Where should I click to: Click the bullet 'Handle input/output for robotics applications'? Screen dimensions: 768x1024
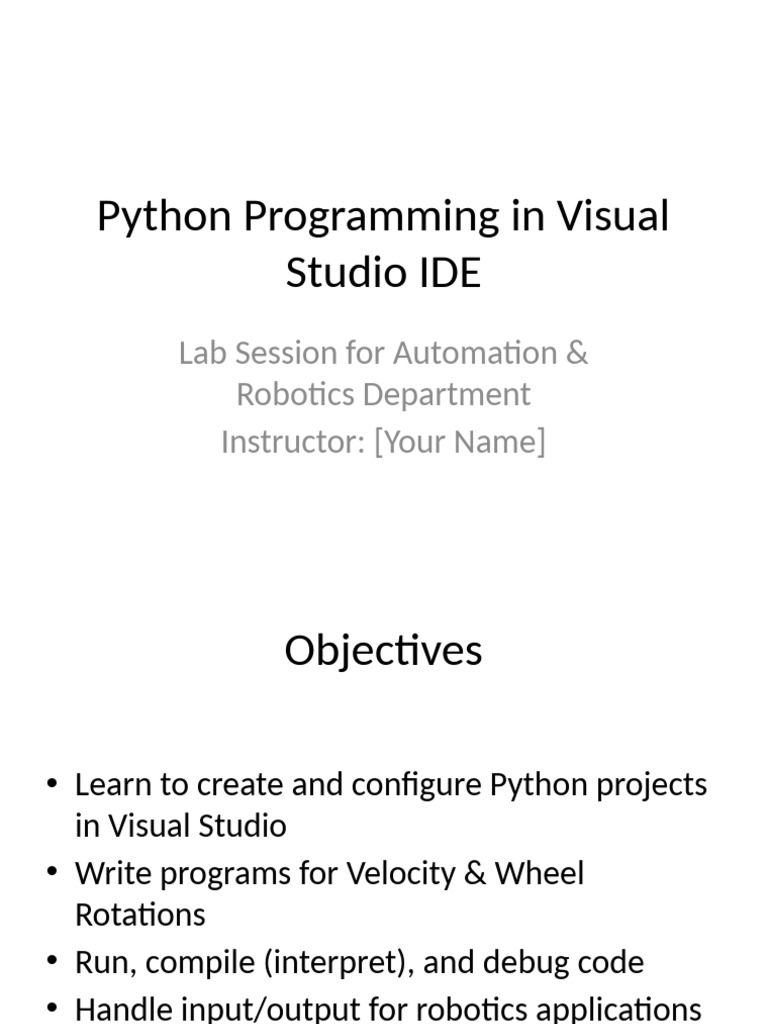point(388,1008)
